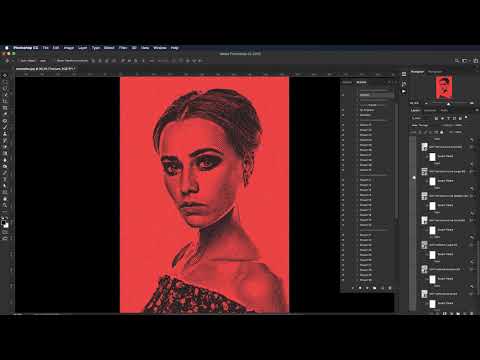Viewport: 480px width, 360px height.
Task: Open the Image menu
Action: (69, 48)
